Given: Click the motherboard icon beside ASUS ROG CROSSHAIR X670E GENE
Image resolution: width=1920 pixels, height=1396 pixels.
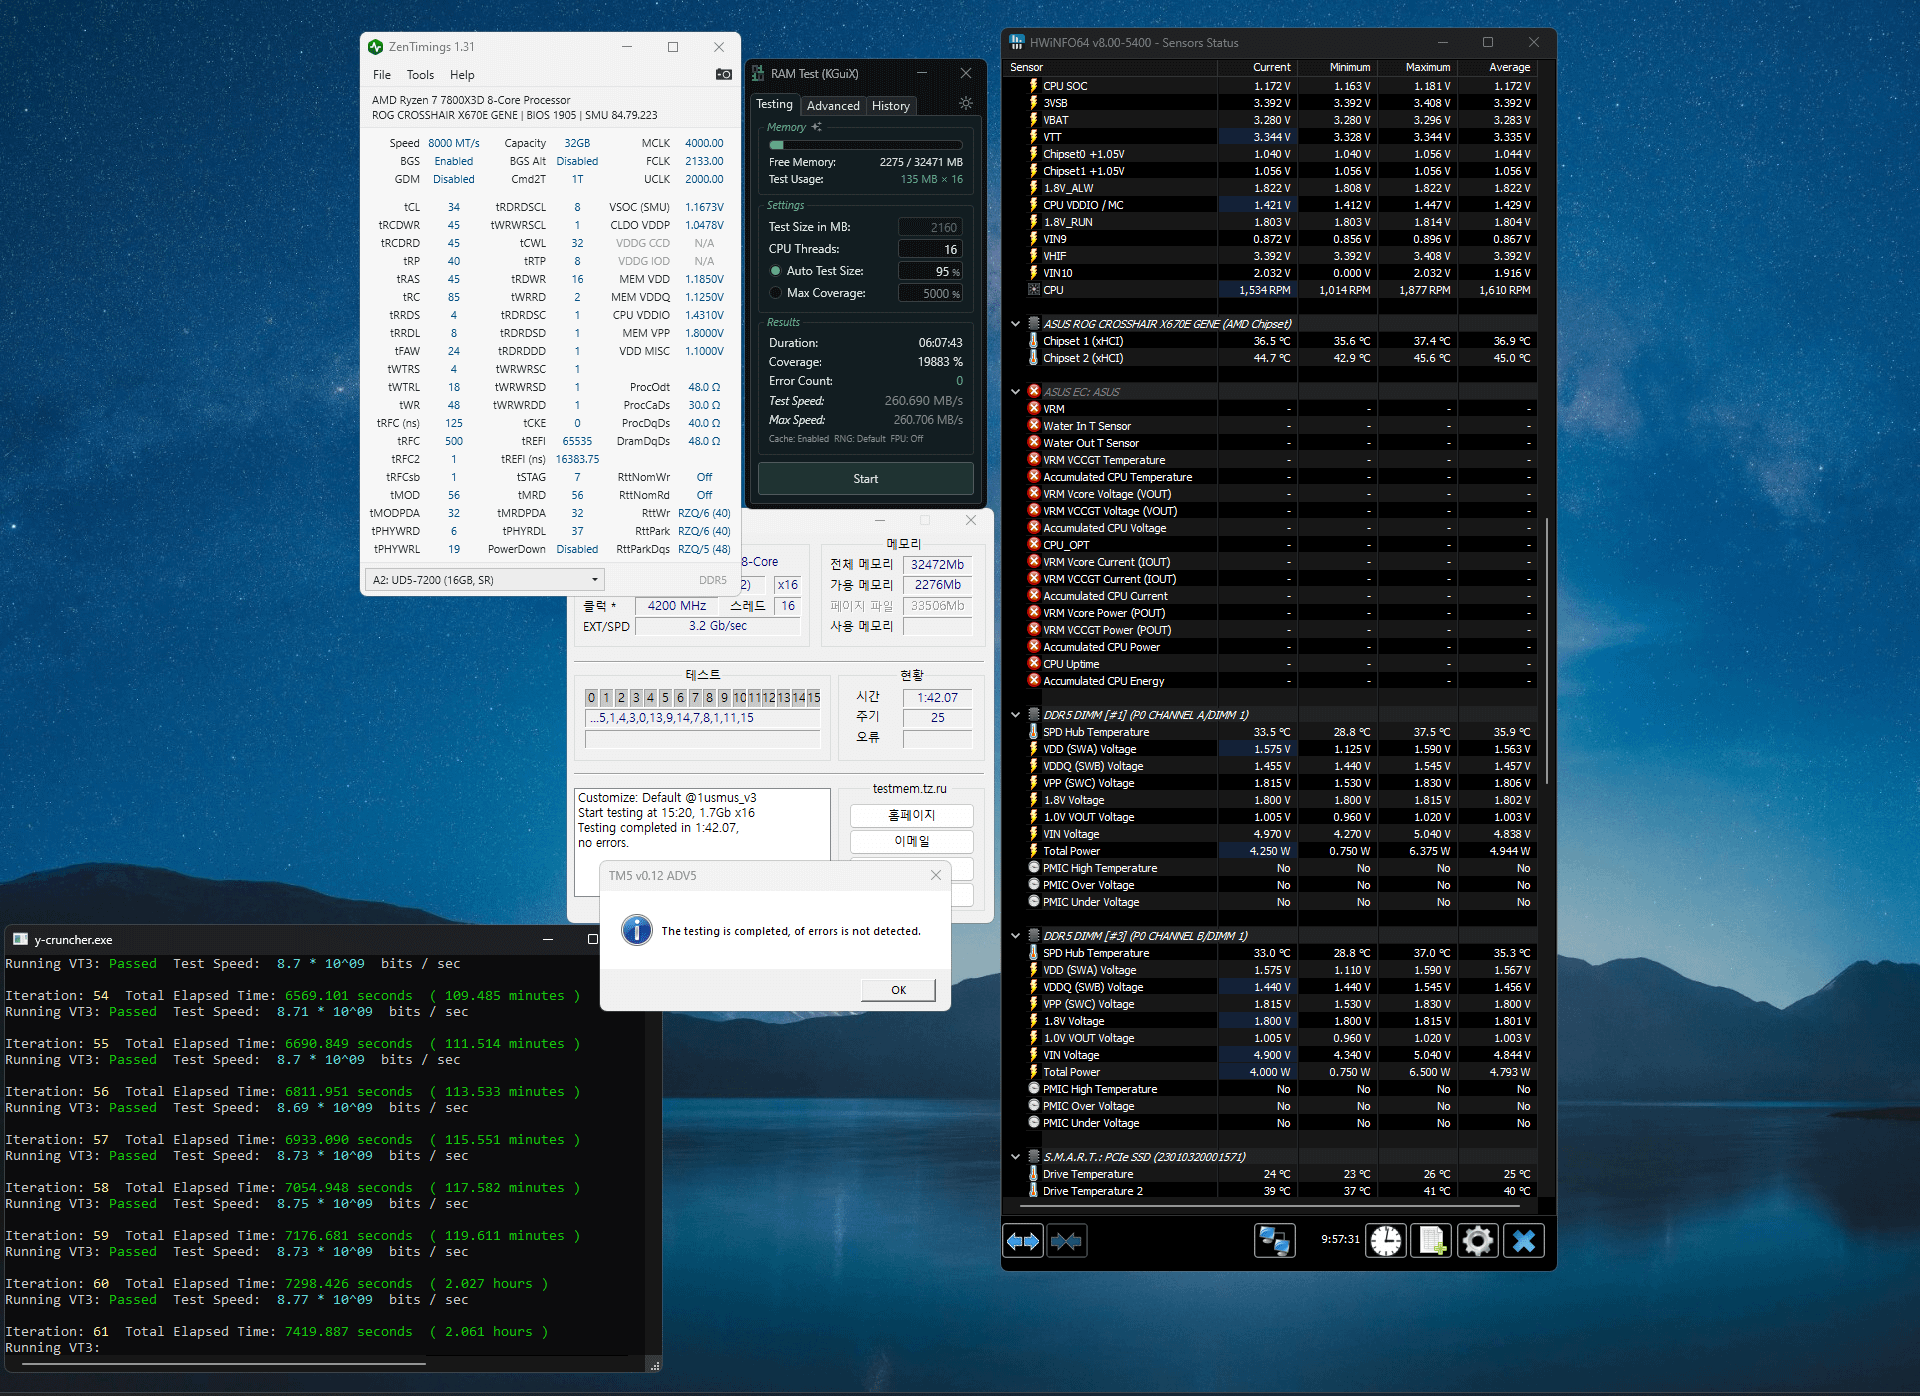Looking at the screenshot, I should [x=1034, y=323].
